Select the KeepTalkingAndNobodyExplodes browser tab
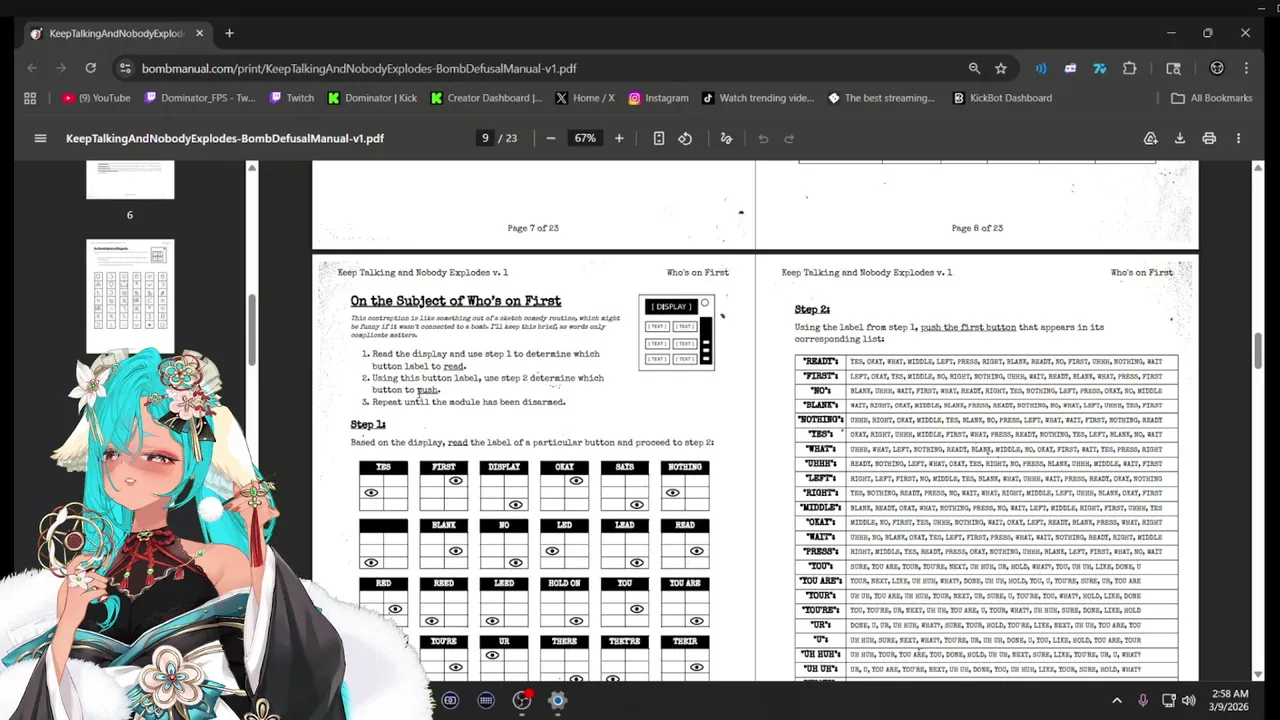The width and height of the screenshot is (1280, 720). (117, 33)
